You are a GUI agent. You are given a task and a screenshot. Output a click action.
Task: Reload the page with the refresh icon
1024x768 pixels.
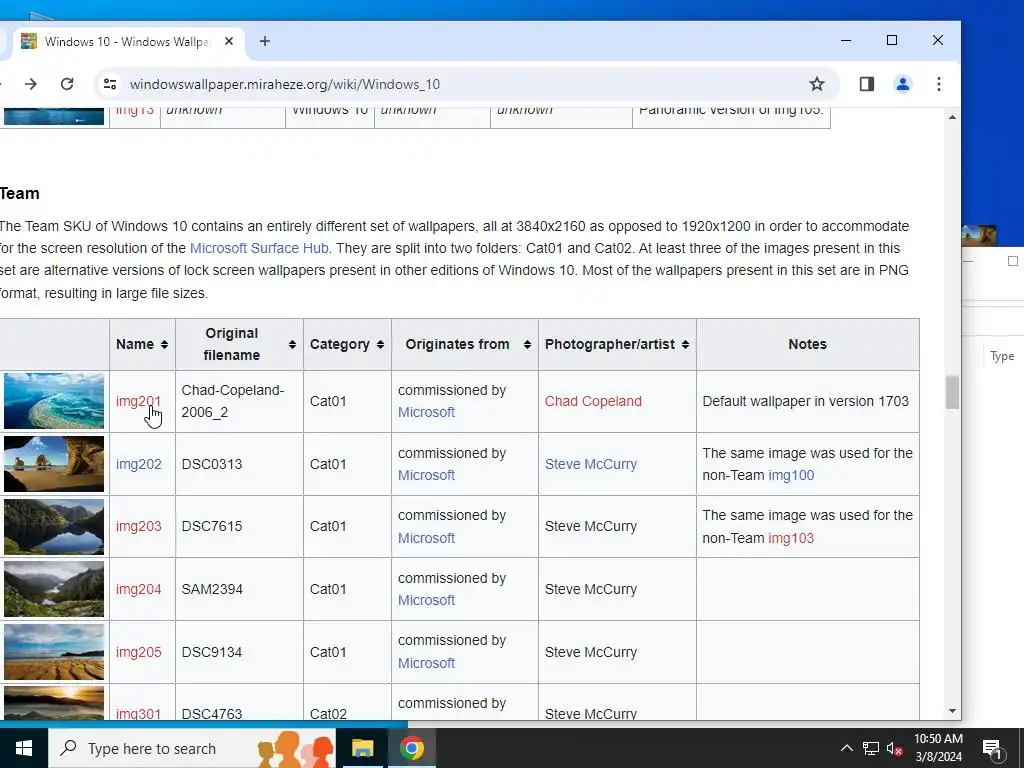[67, 84]
